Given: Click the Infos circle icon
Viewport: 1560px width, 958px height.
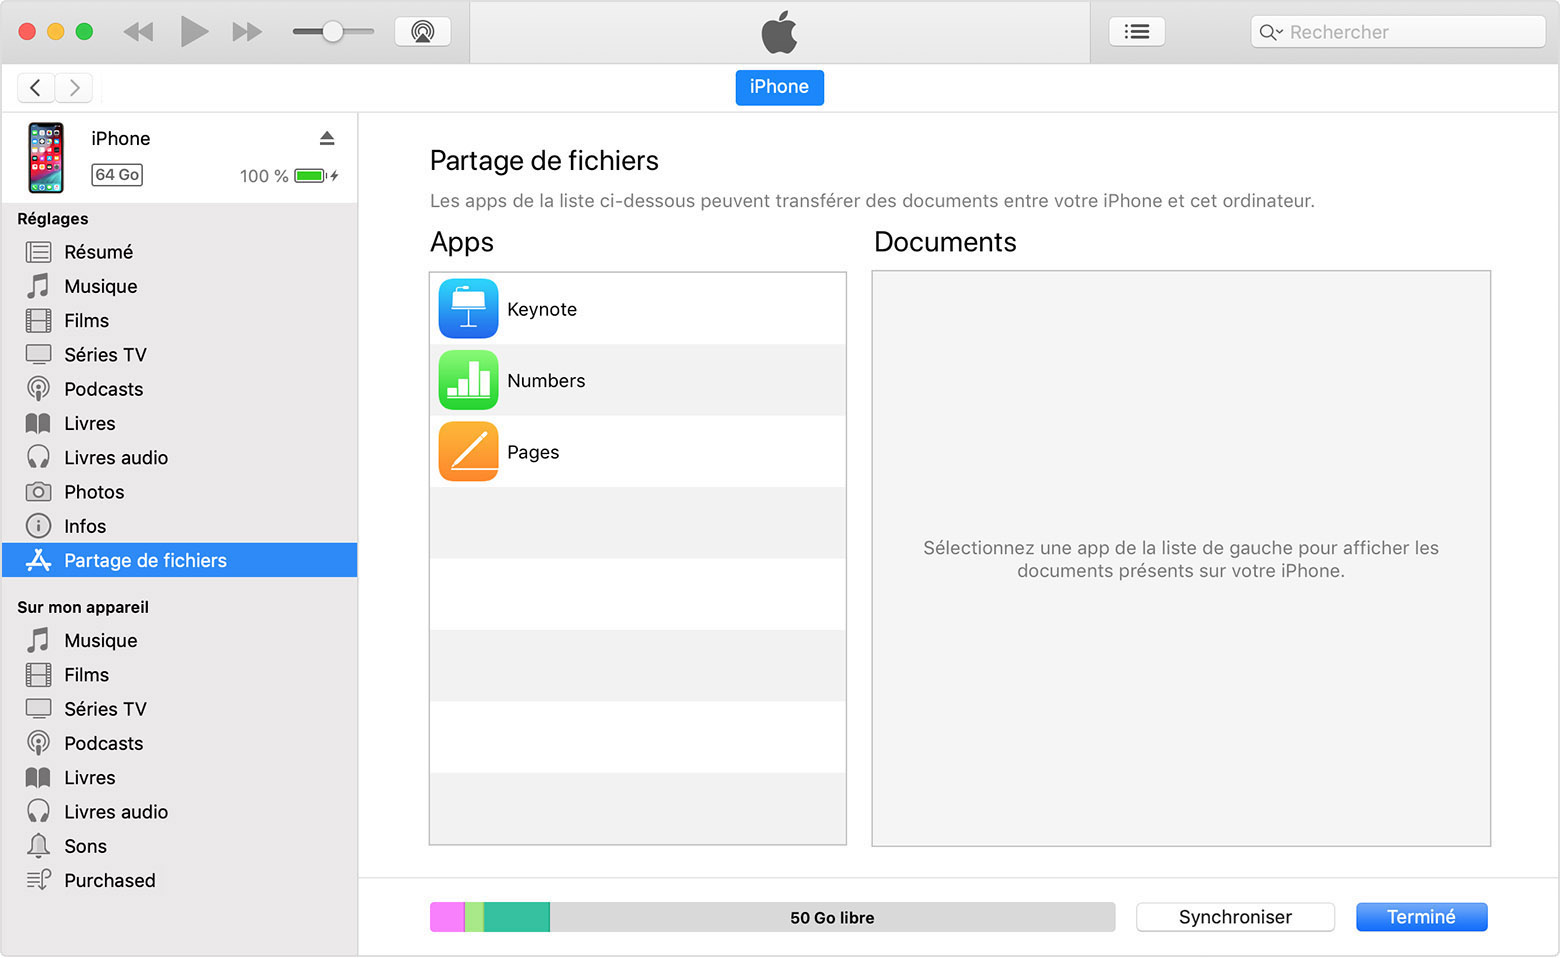Looking at the screenshot, I should click(x=38, y=526).
